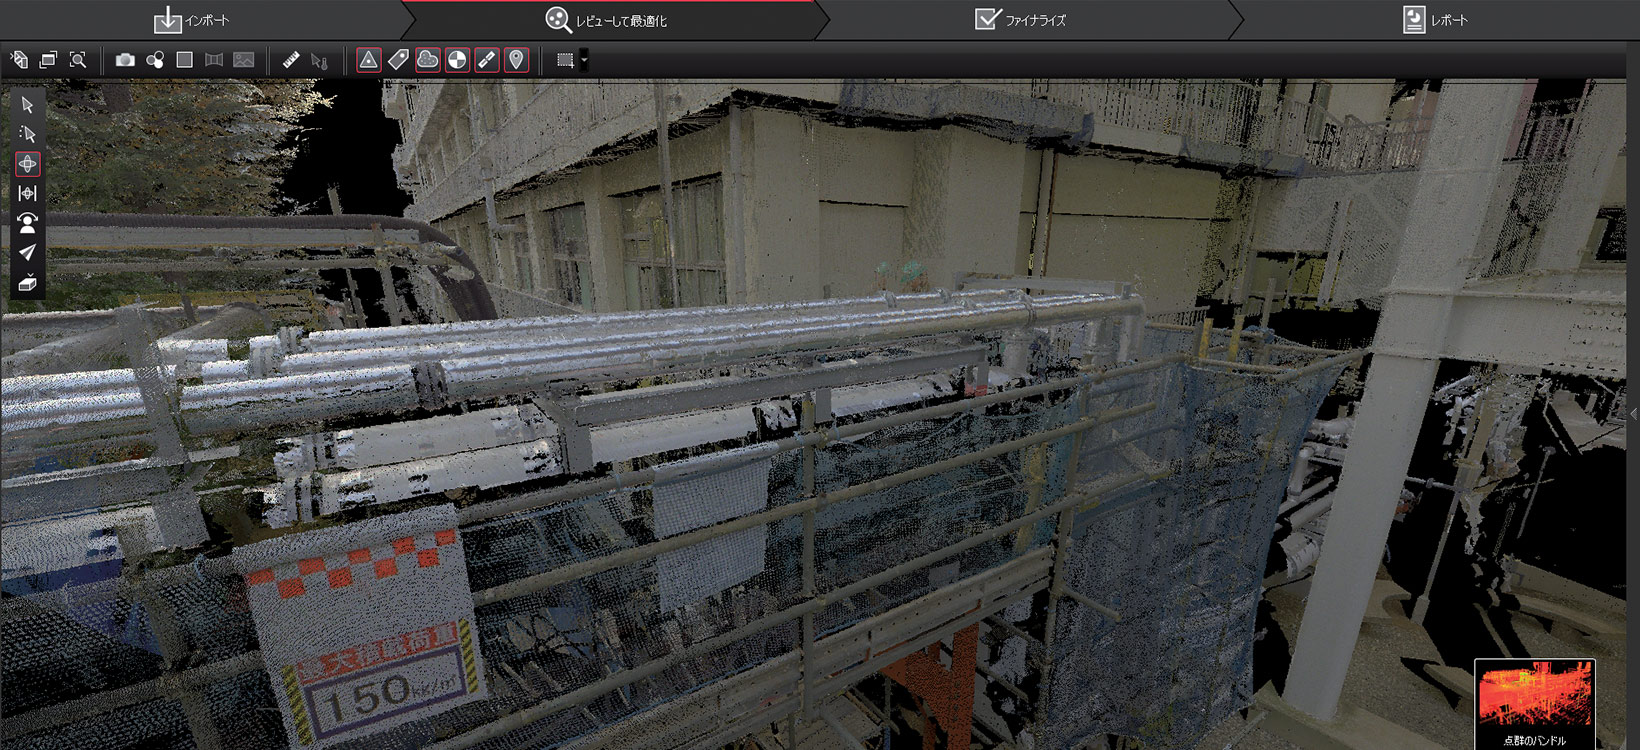Select the multi-point selection arrow tool

click(x=27, y=134)
